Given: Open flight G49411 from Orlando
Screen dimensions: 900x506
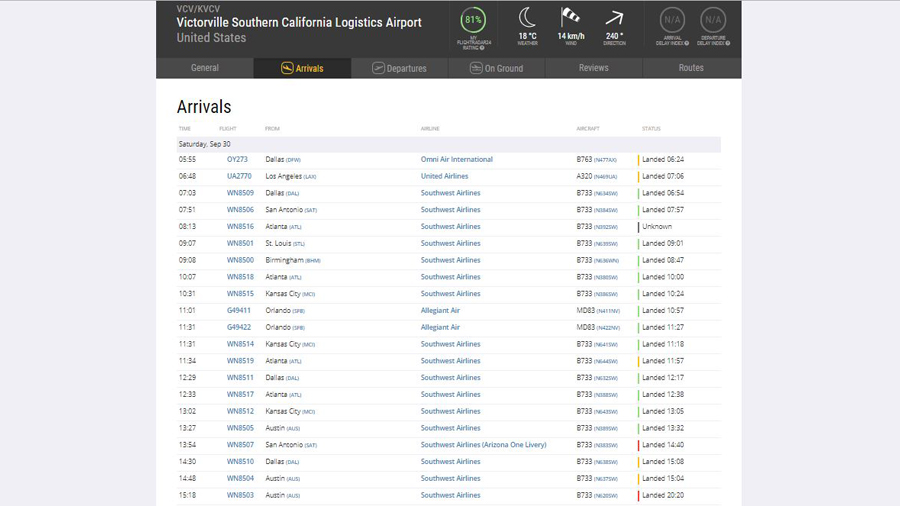Looking at the screenshot, I should coord(239,311).
